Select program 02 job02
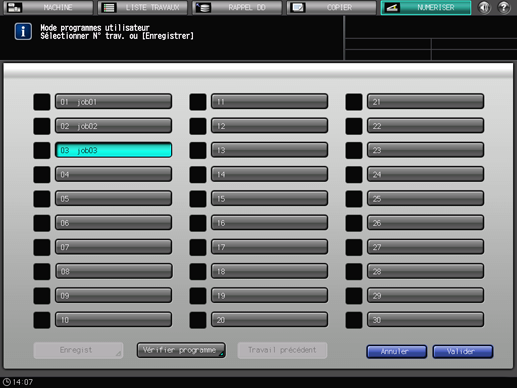This screenshot has height=388, width=517. [x=113, y=126]
